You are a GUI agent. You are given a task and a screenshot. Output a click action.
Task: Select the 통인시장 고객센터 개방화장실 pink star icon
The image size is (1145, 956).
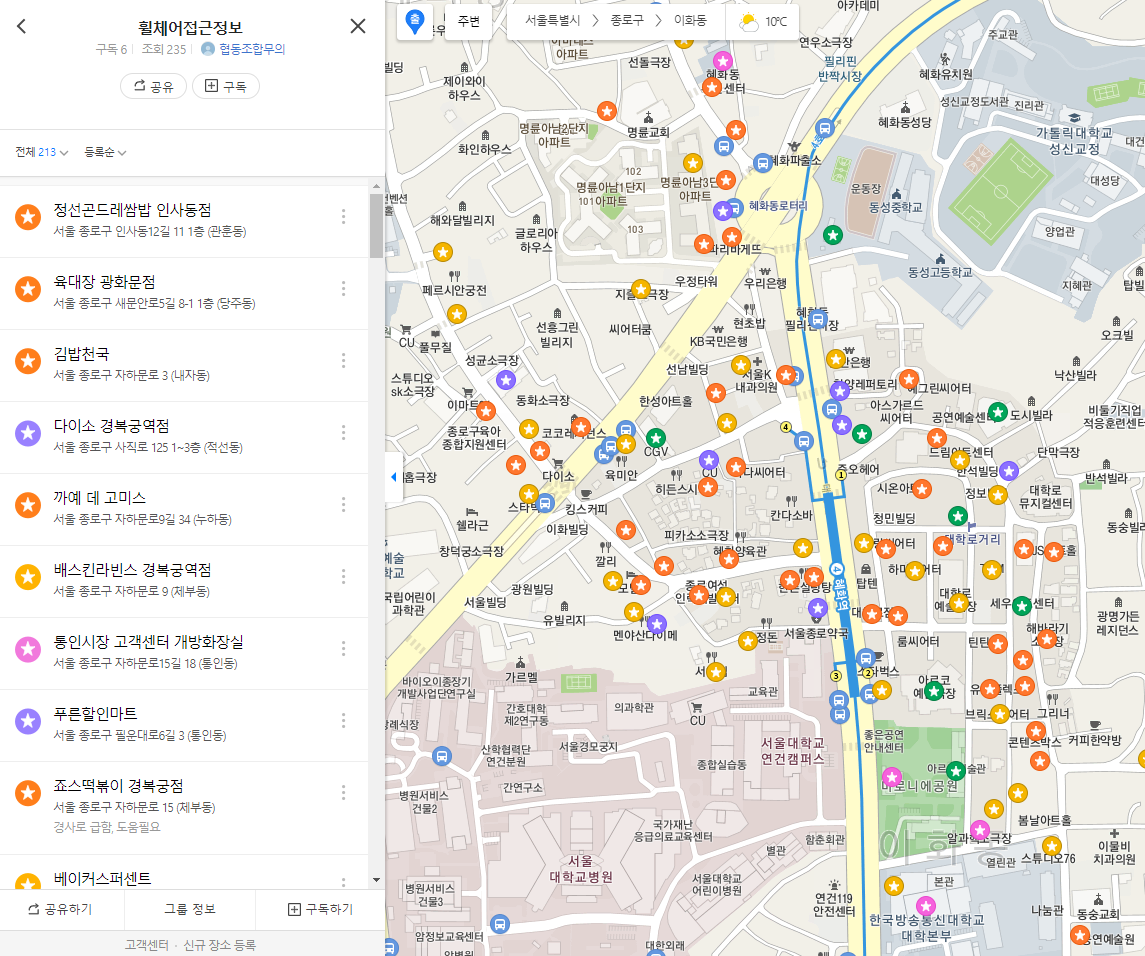click(x=28, y=649)
